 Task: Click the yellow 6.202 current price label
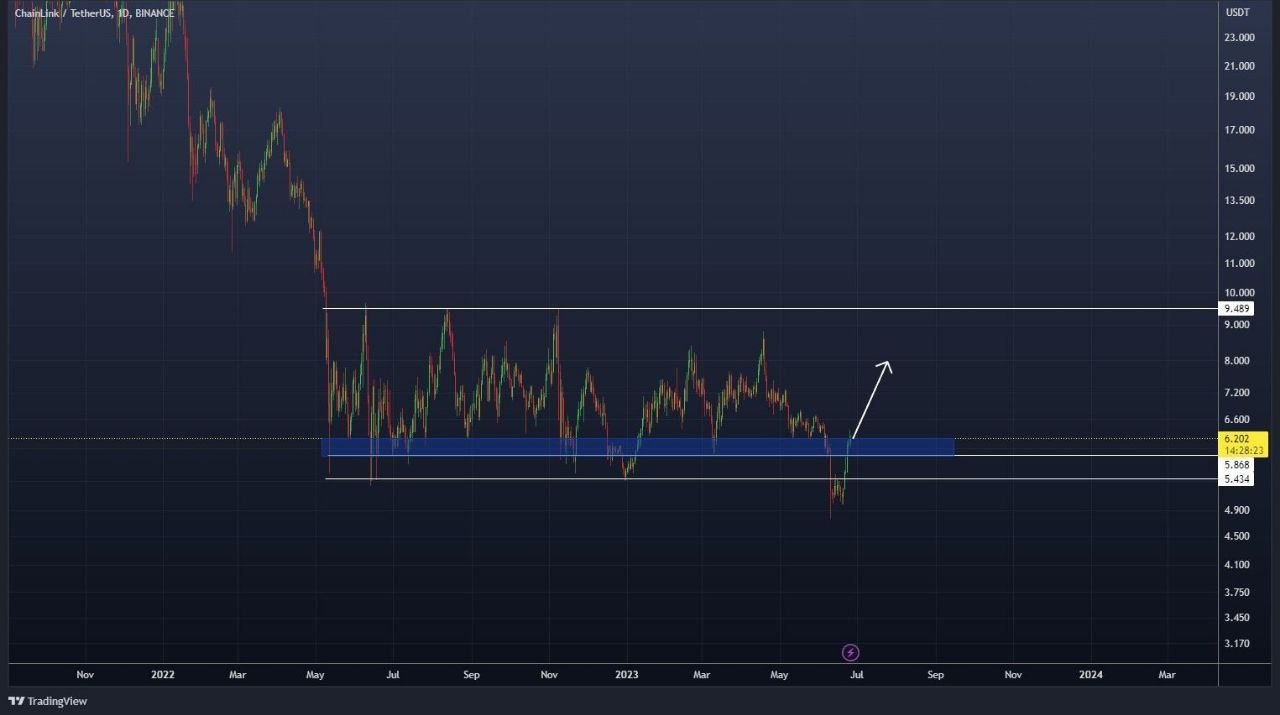[1244, 444]
